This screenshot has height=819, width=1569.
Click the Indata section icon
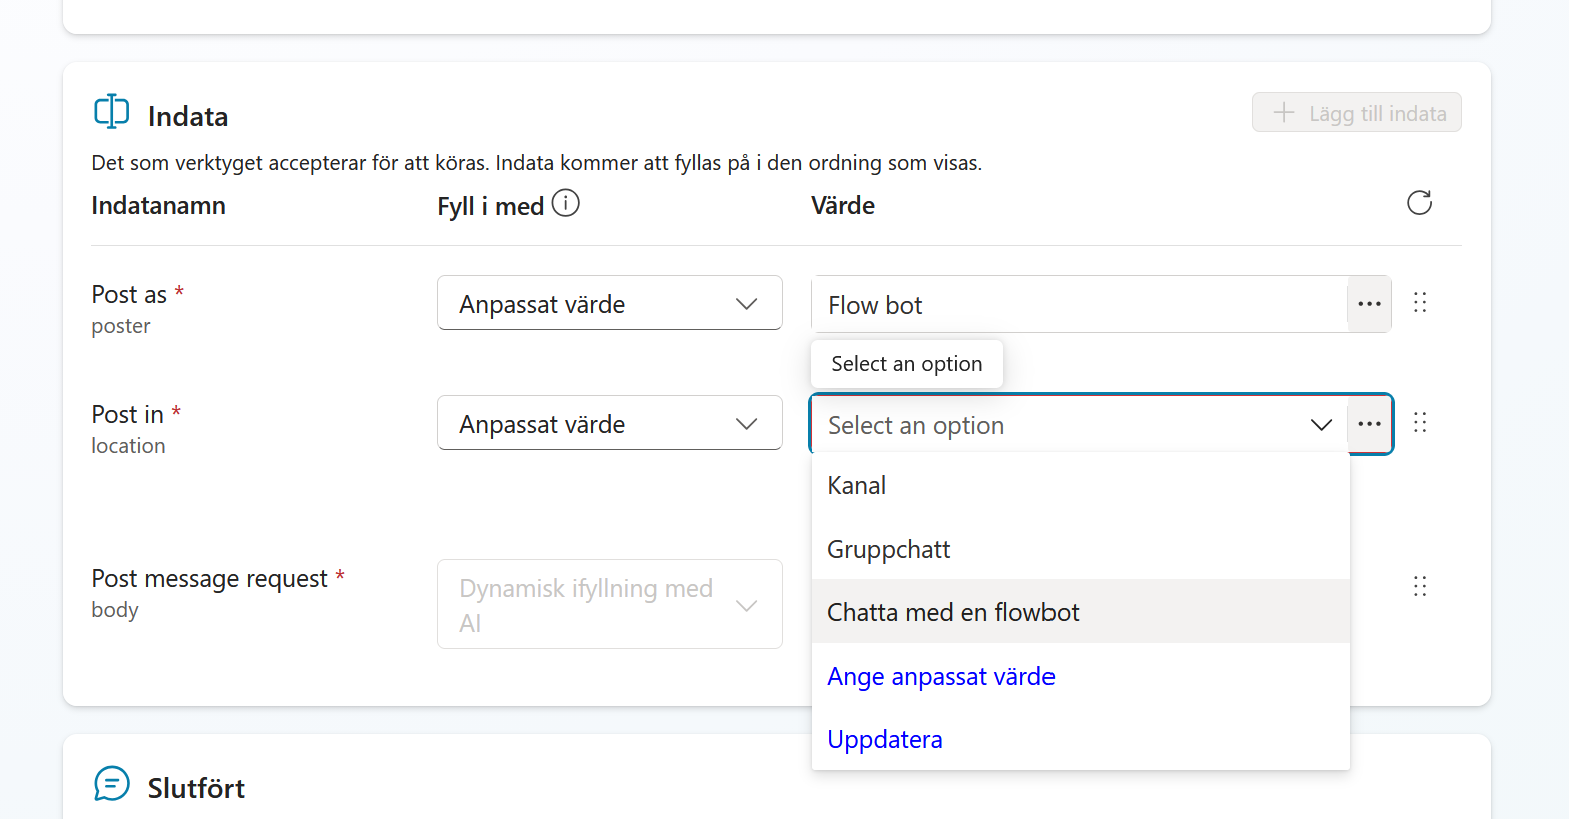(112, 111)
